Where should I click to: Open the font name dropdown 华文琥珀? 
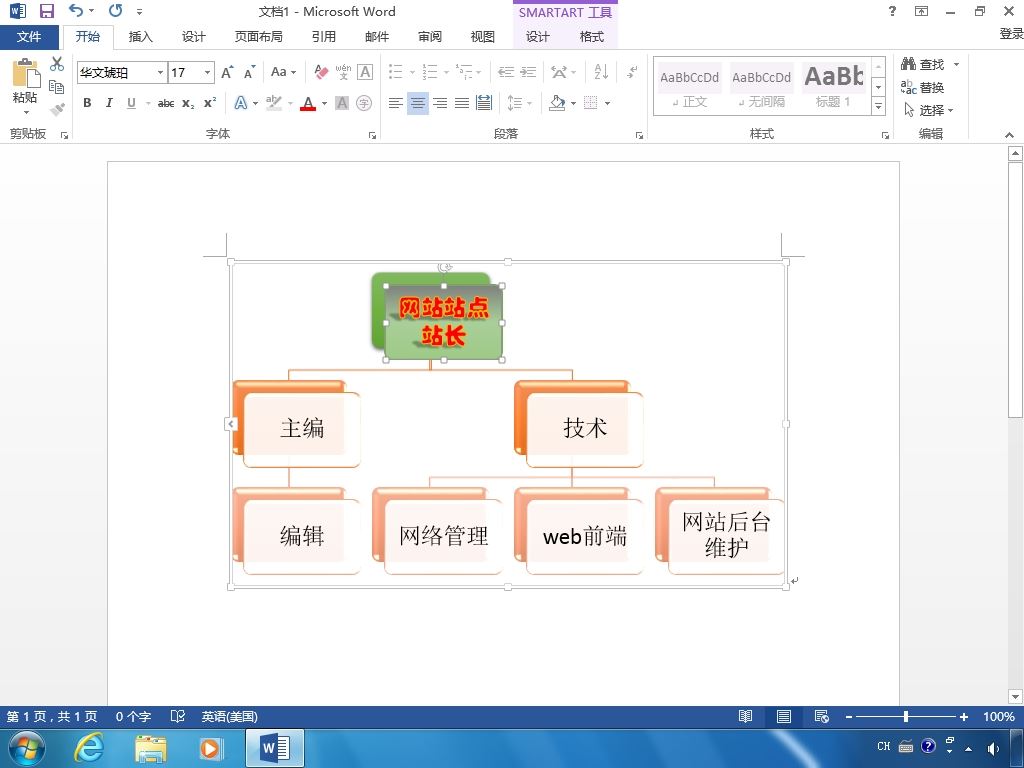[x=122, y=72]
